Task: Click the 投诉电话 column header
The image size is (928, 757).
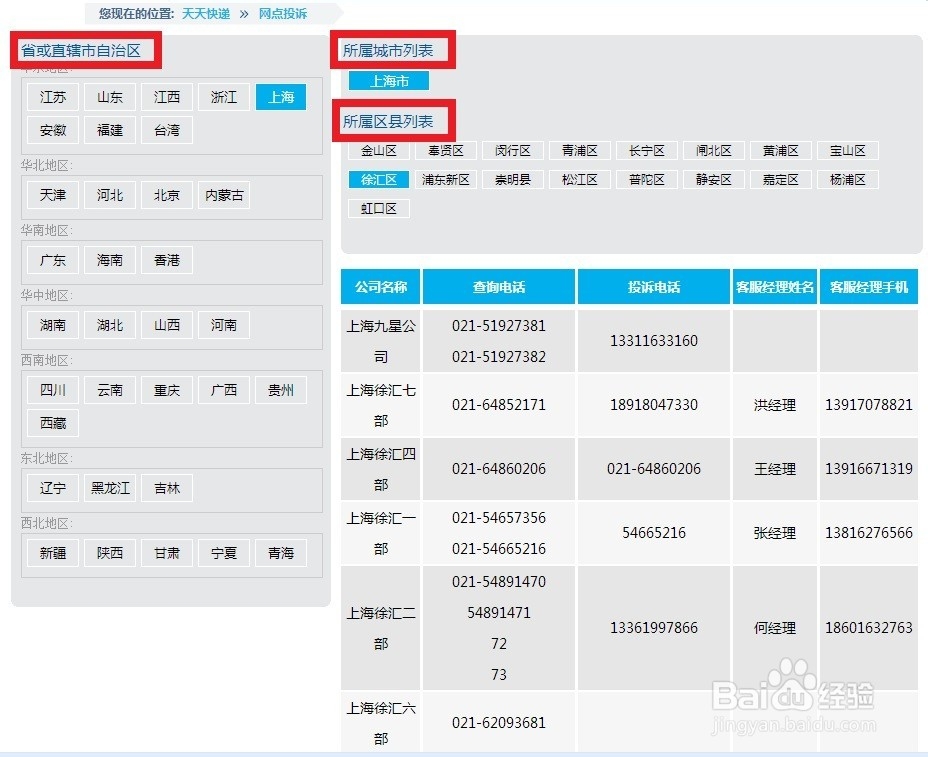Action: [x=654, y=287]
